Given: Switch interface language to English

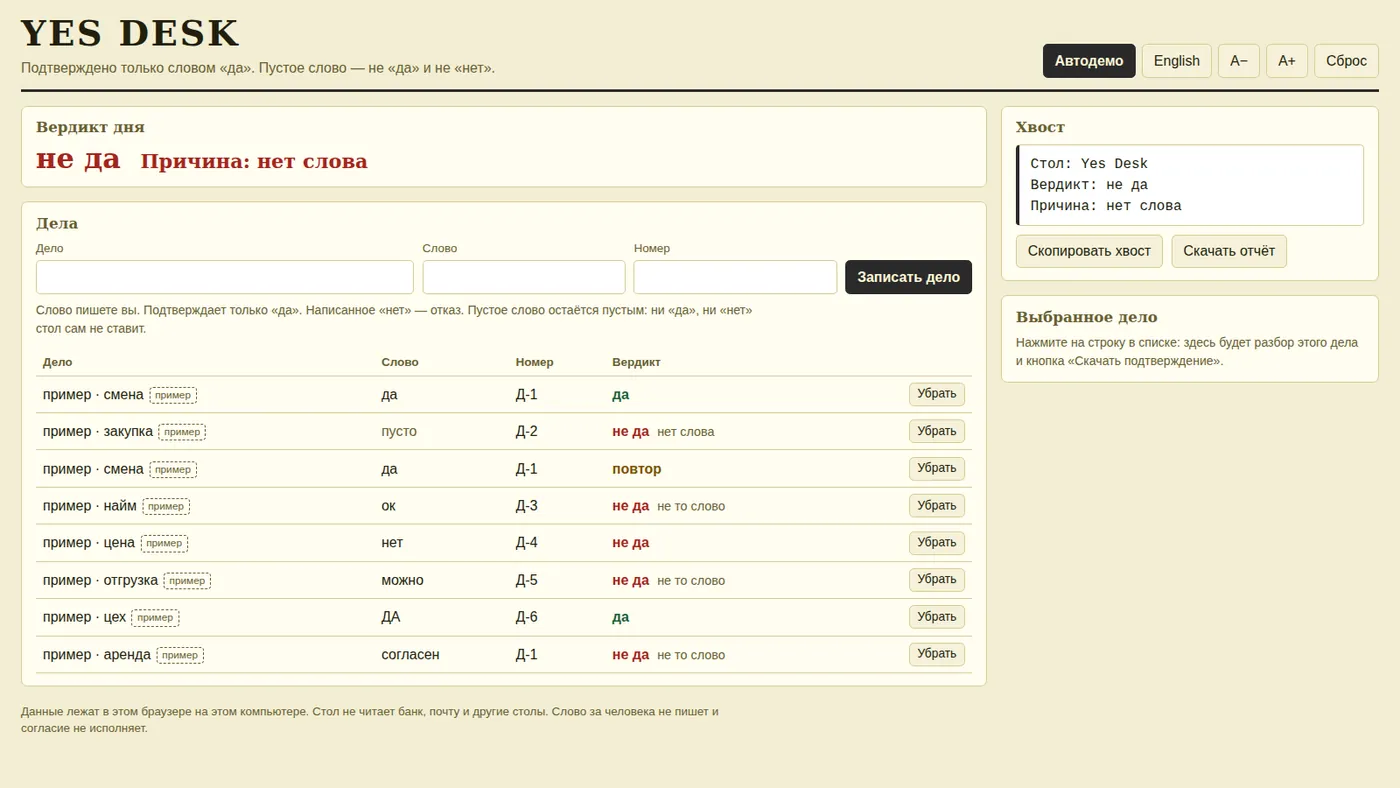Looking at the screenshot, I should pos(1177,61).
